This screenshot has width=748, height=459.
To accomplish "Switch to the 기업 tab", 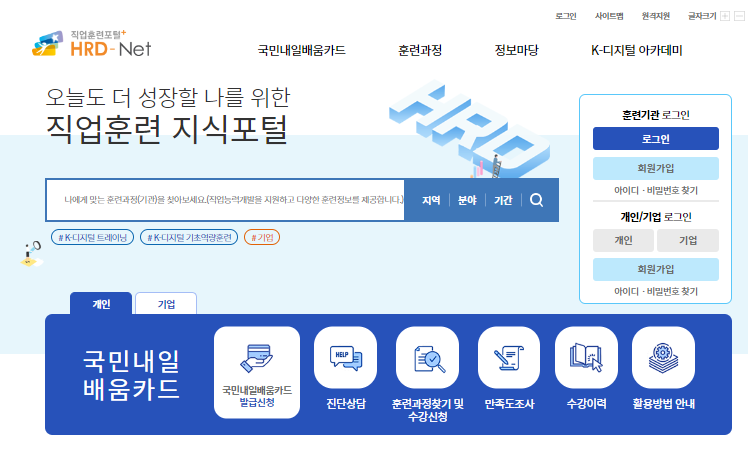I will pos(166,303).
